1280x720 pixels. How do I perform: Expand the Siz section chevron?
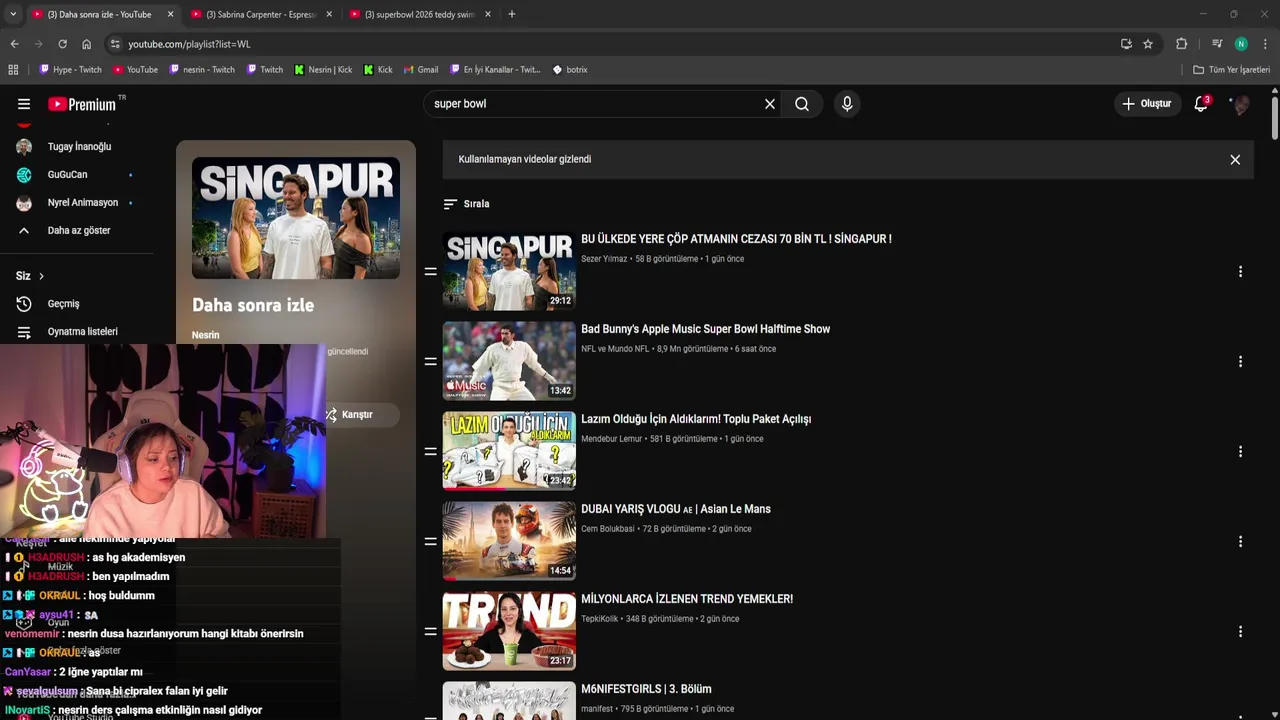(x=41, y=276)
